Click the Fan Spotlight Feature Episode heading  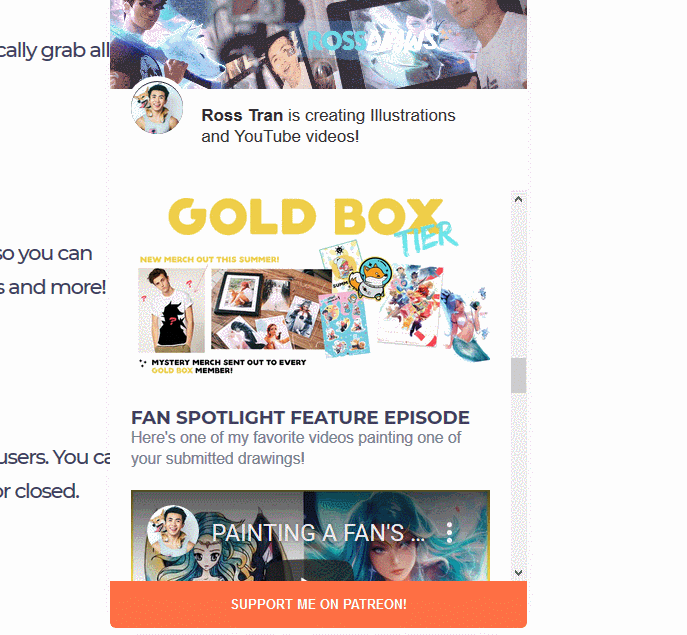(301, 418)
